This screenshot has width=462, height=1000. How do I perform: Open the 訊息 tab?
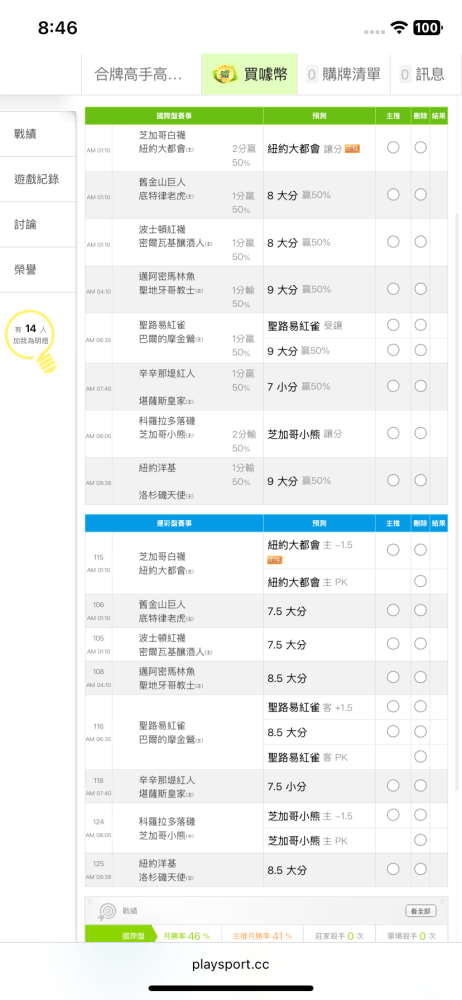pyautogui.click(x=422, y=74)
